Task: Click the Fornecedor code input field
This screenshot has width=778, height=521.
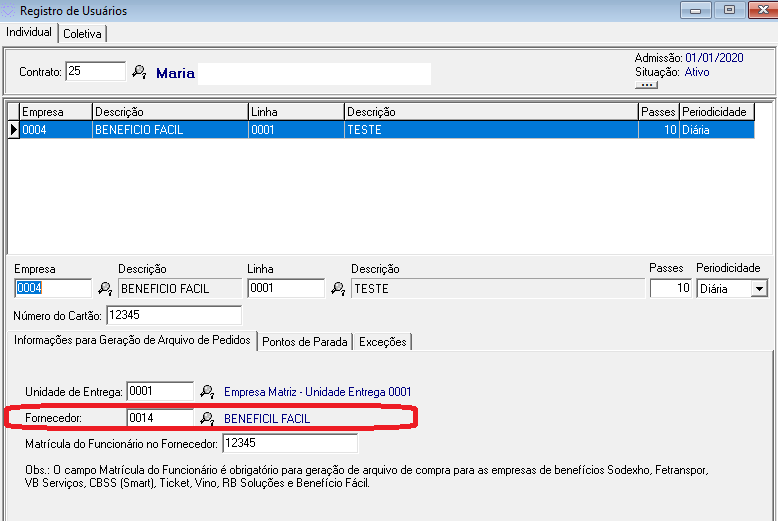Action: pos(159,418)
